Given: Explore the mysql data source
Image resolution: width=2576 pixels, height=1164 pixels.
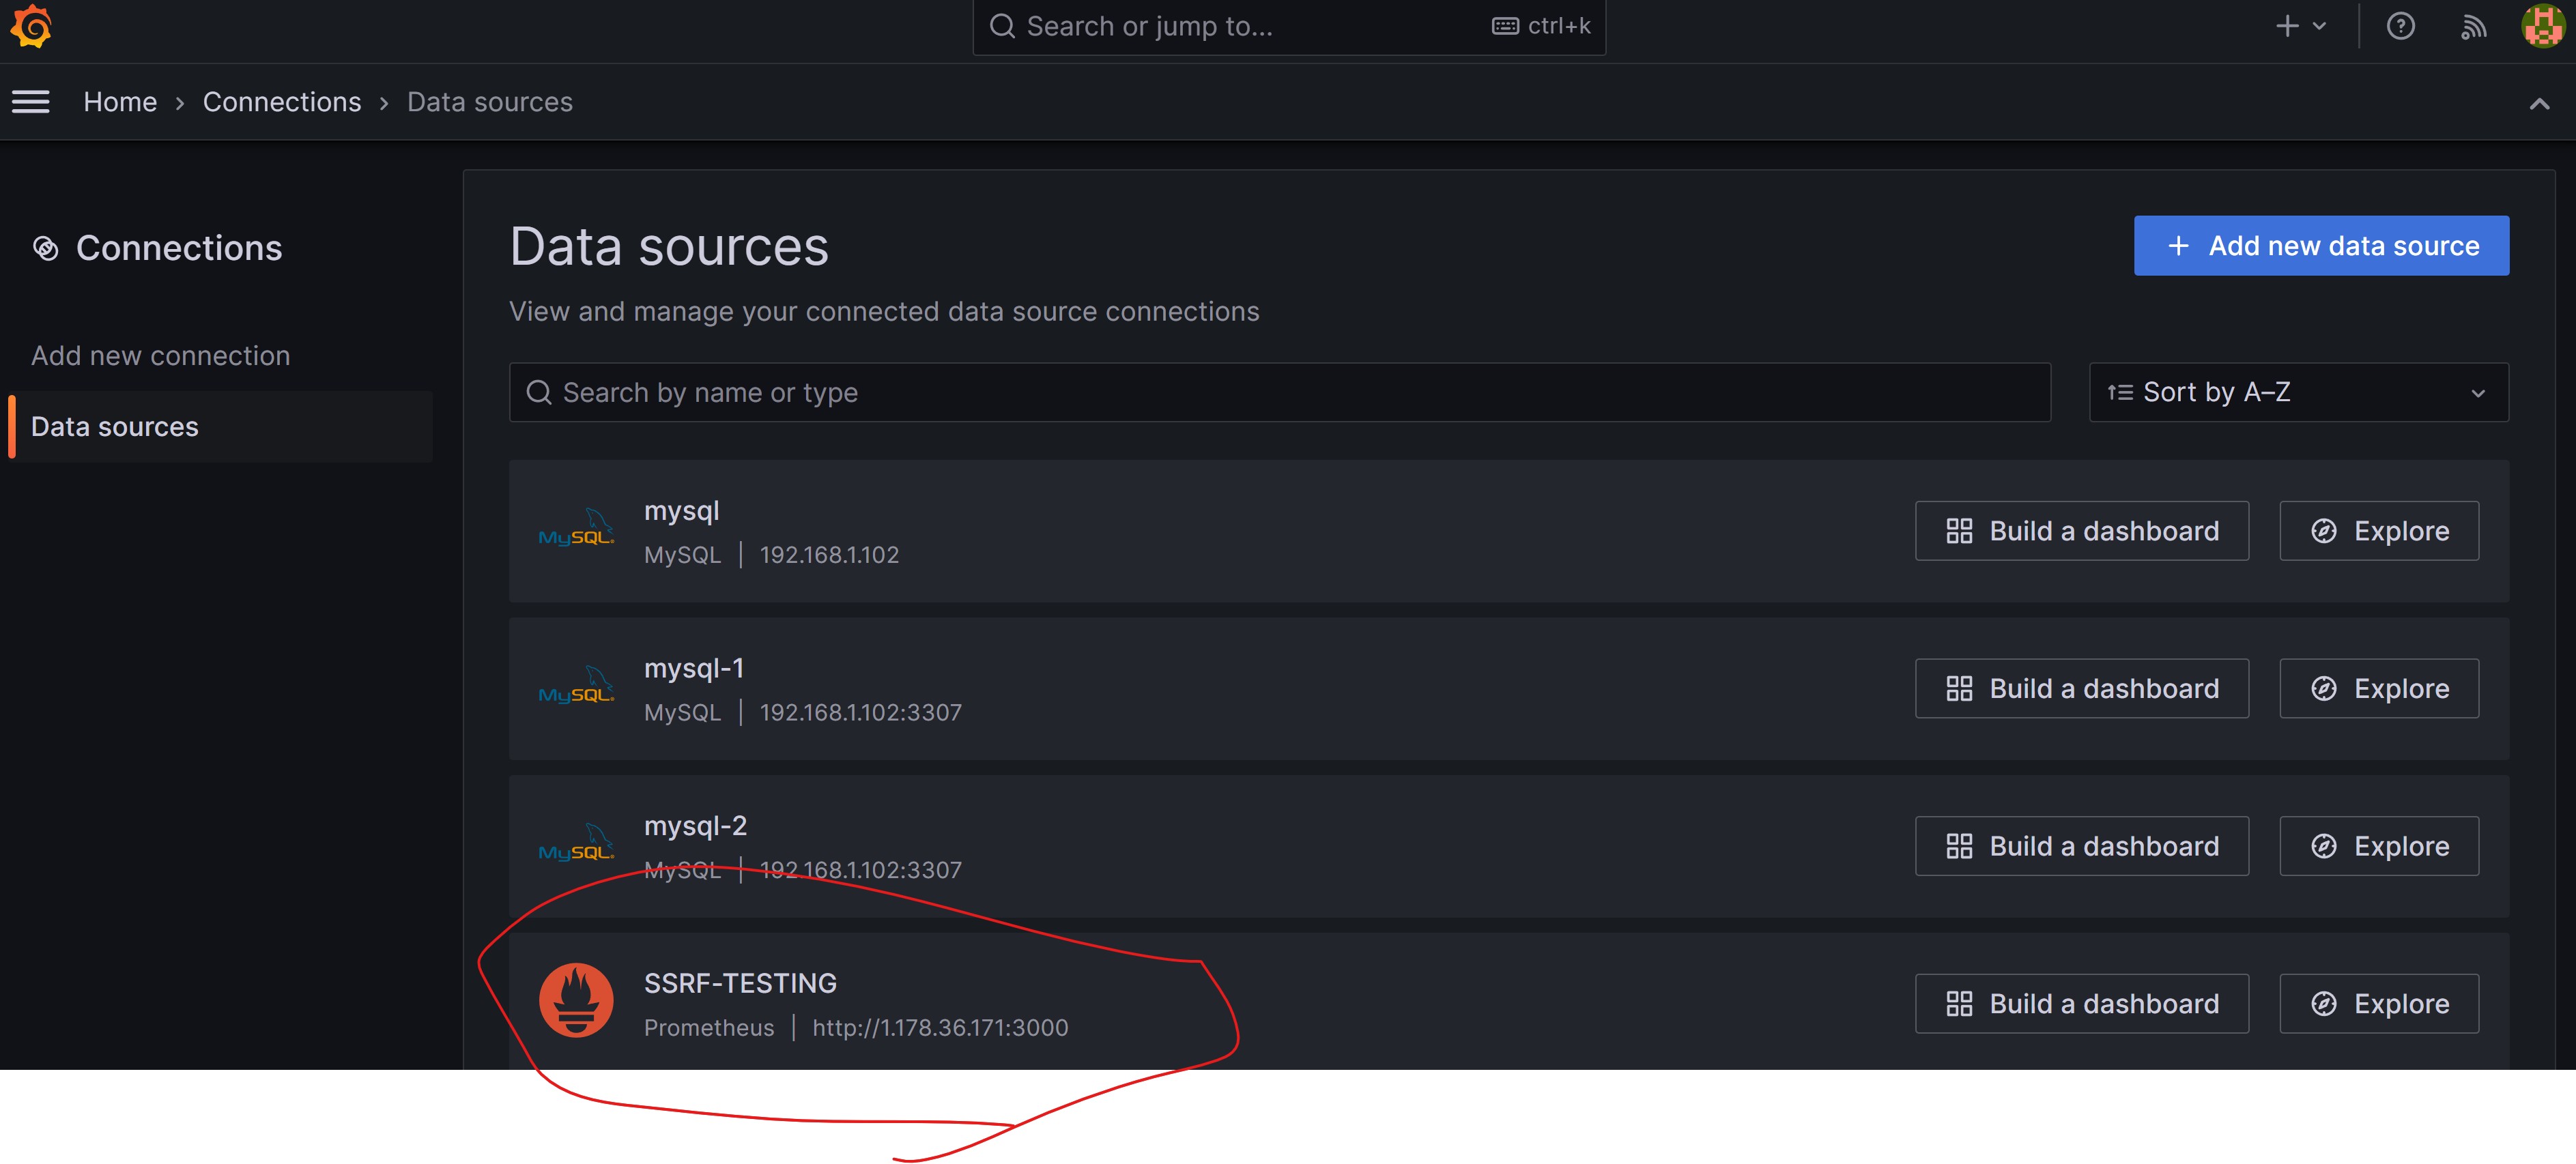Looking at the screenshot, I should 2379,531.
